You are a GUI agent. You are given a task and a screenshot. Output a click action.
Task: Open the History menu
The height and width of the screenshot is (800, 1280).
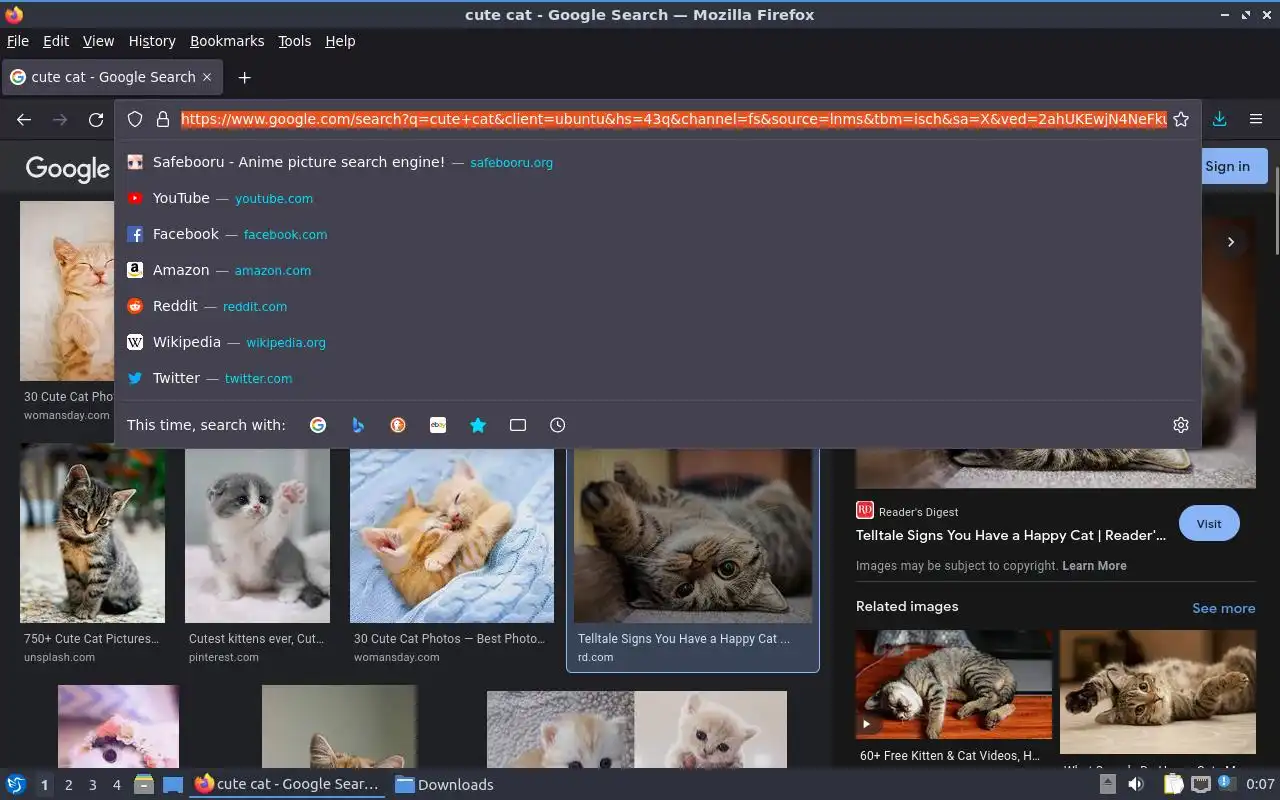[152, 41]
